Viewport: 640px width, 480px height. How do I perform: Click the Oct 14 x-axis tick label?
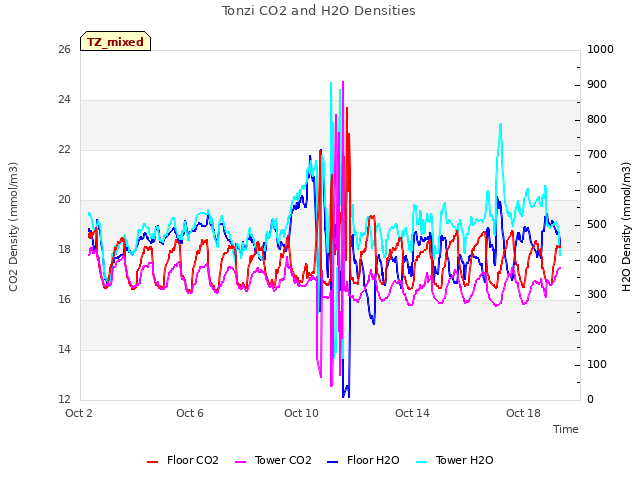pyautogui.click(x=412, y=413)
